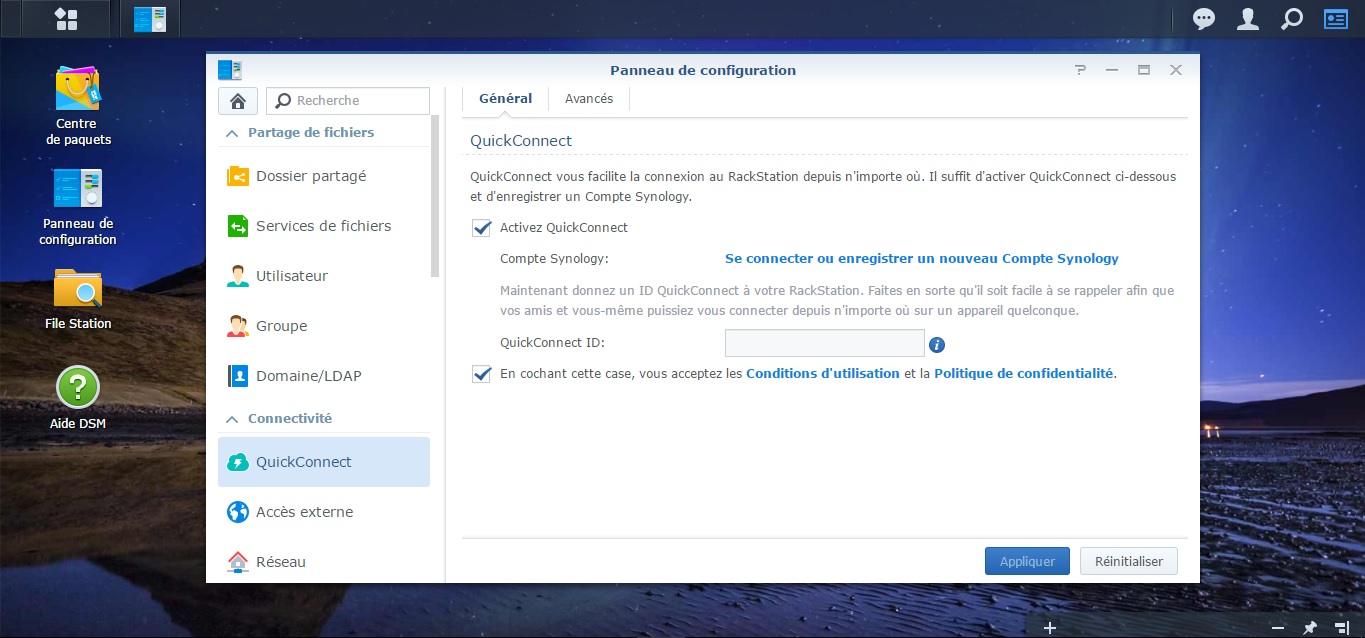Open the notifications chat bubble icon
Screen dimensions: 1365x638
pyautogui.click(x=1204, y=18)
